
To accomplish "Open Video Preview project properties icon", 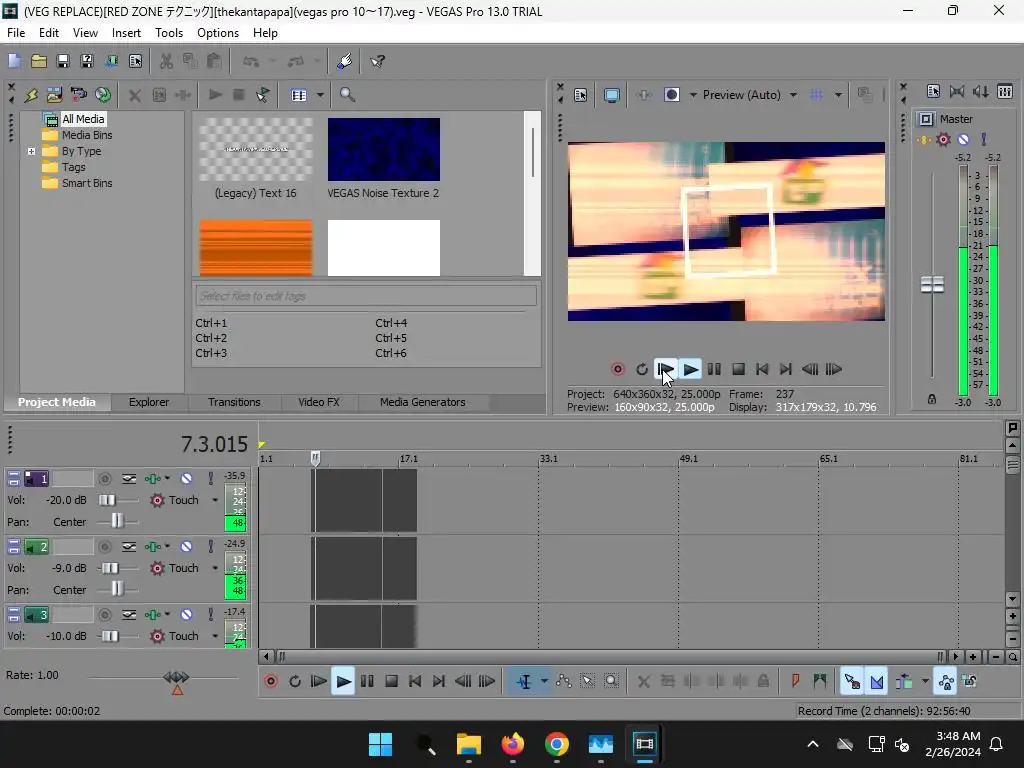I will click(581, 95).
